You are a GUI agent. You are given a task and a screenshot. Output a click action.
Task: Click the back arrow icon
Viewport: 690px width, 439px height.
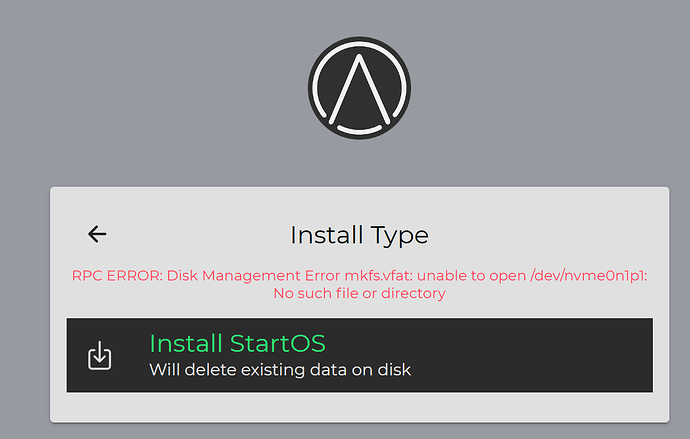(97, 234)
